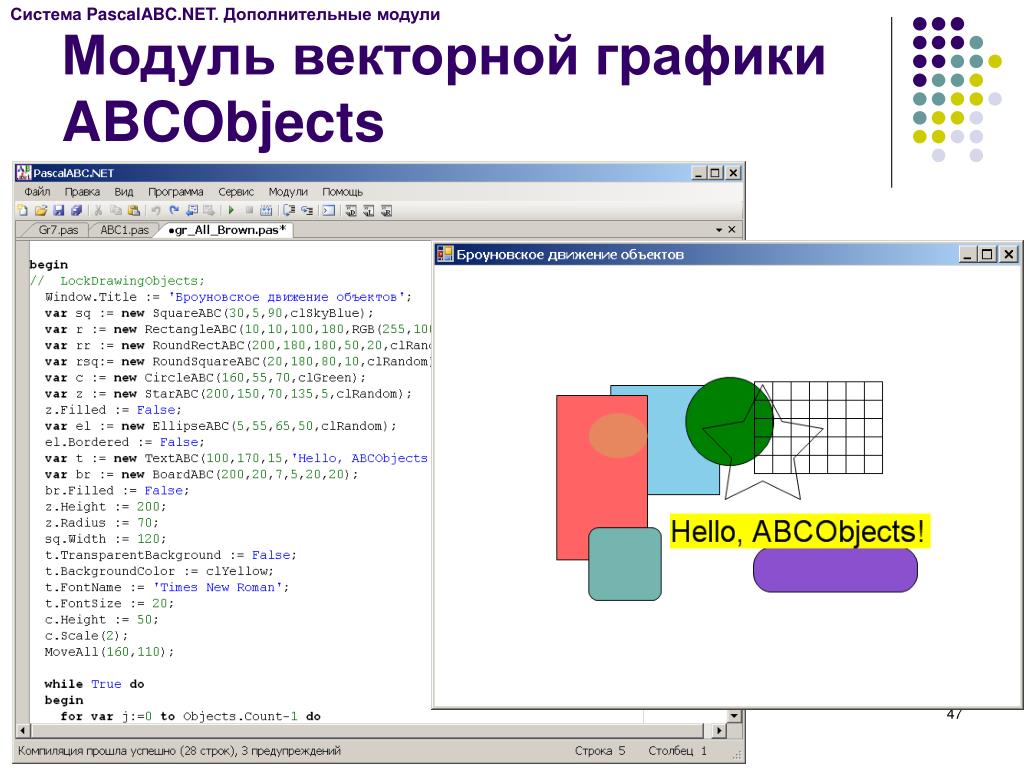The width and height of the screenshot is (1024, 768).
Task: Click the 'Столбец 1' status bar entry
Action: pyautogui.click(x=677, y=750)
